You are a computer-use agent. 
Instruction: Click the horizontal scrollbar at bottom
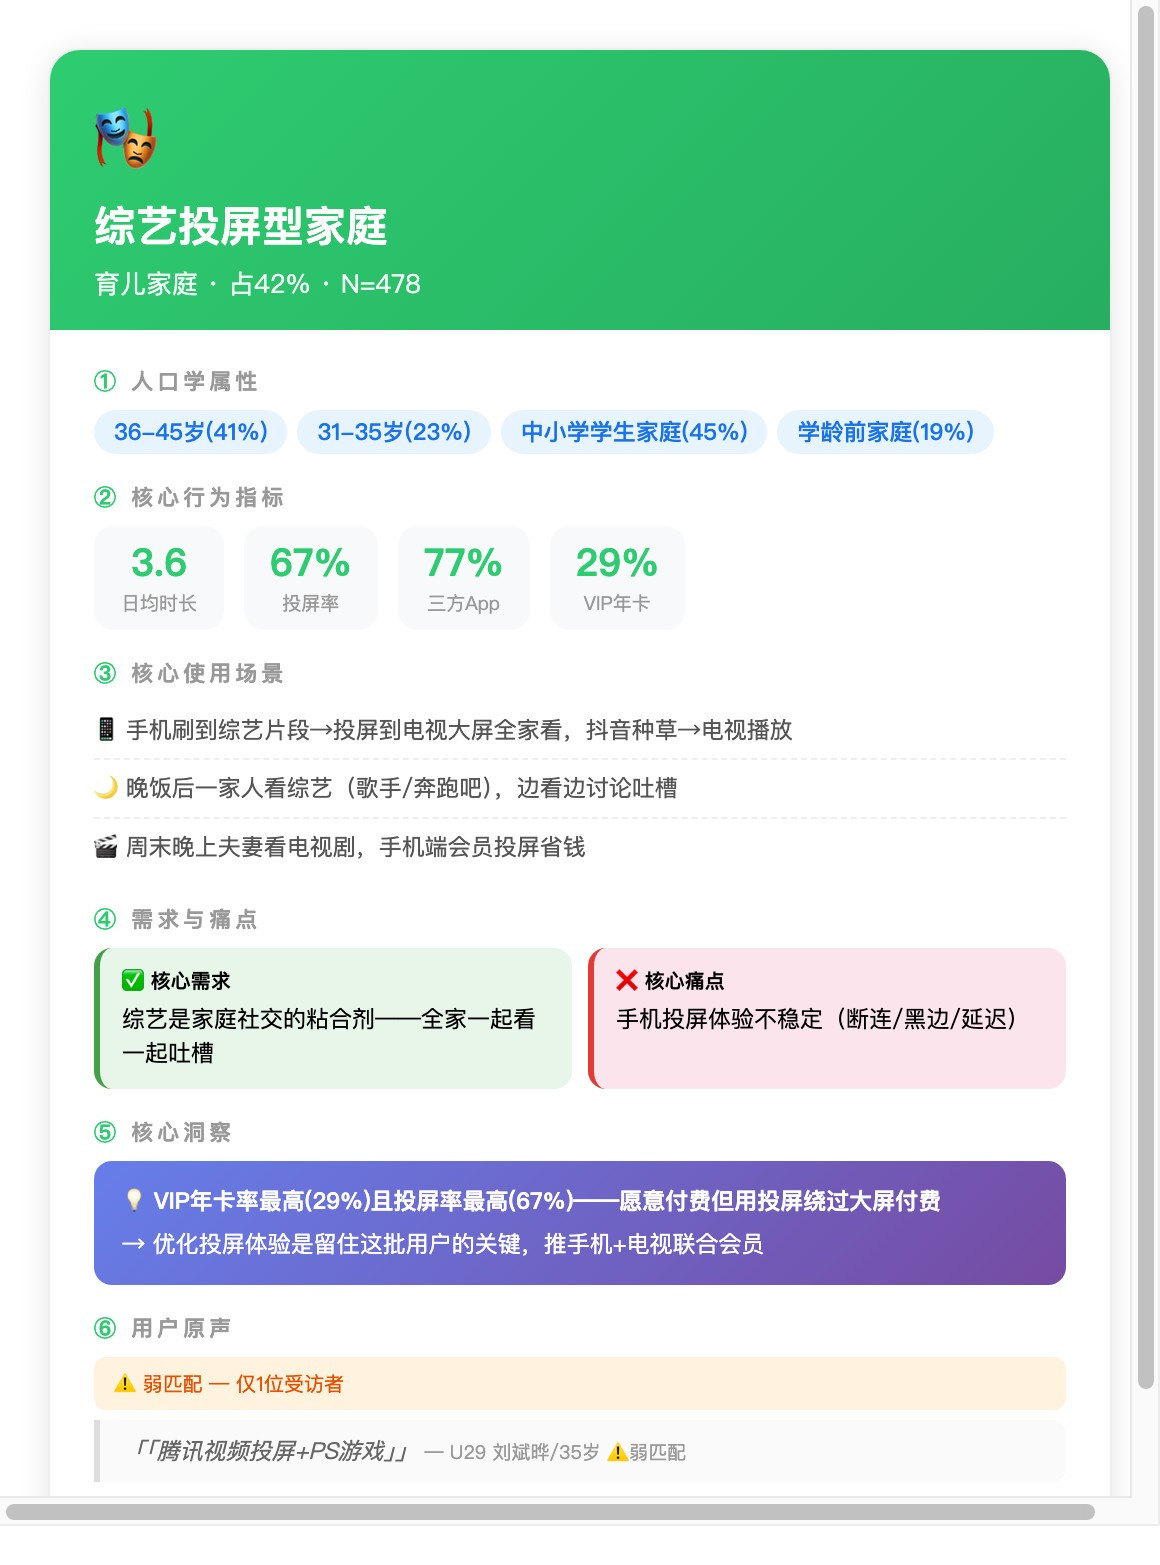(x=550, y=1511)
